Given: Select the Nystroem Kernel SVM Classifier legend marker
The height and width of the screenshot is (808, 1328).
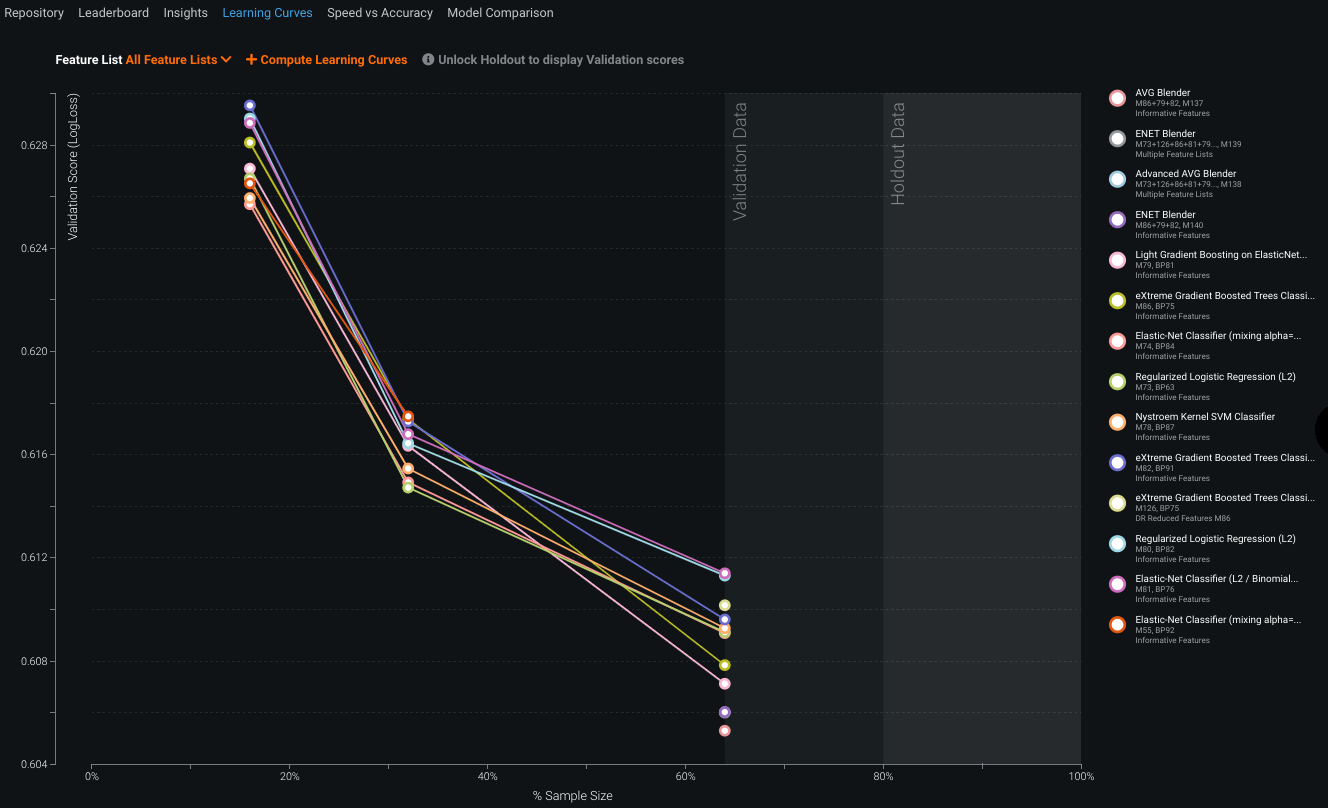Looking at the screenshot, I should tap(1117, 422).
